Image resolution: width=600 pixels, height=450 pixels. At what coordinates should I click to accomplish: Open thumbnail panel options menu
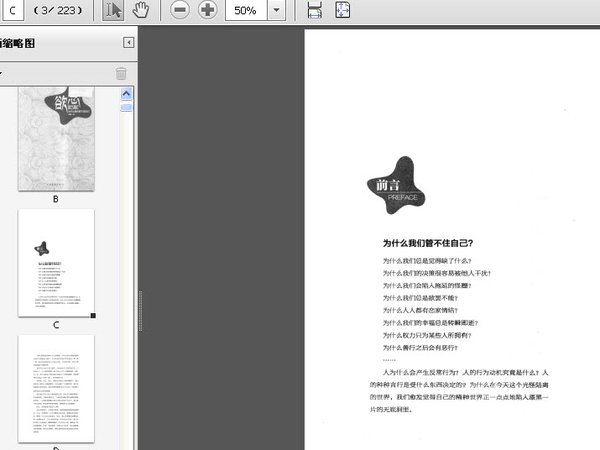[2, 73]
